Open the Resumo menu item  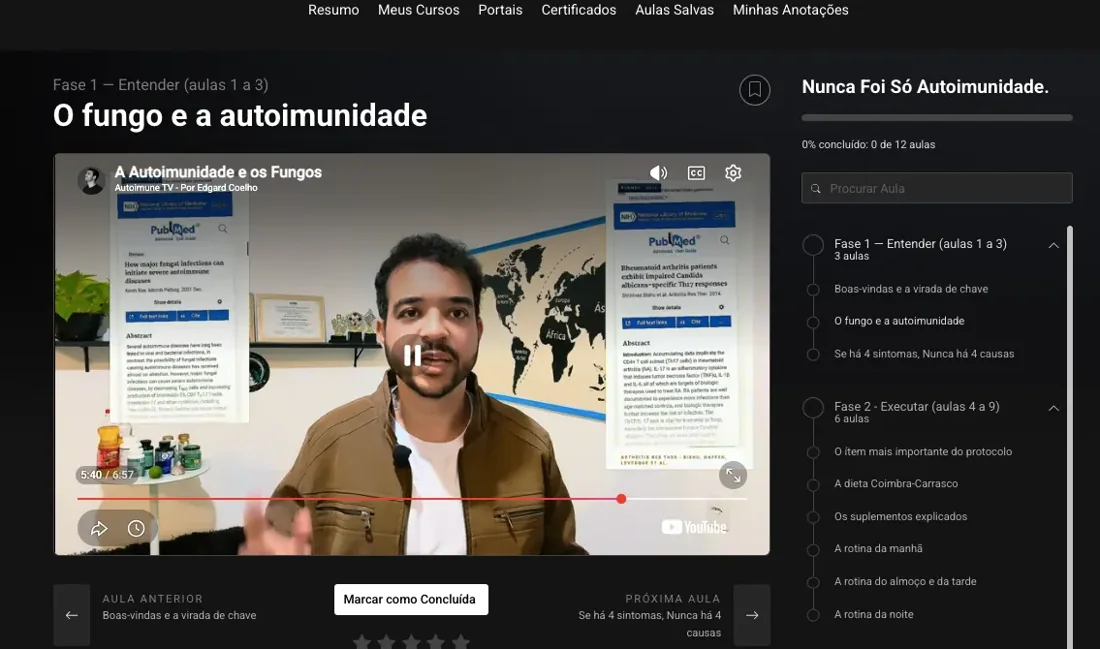333,10
